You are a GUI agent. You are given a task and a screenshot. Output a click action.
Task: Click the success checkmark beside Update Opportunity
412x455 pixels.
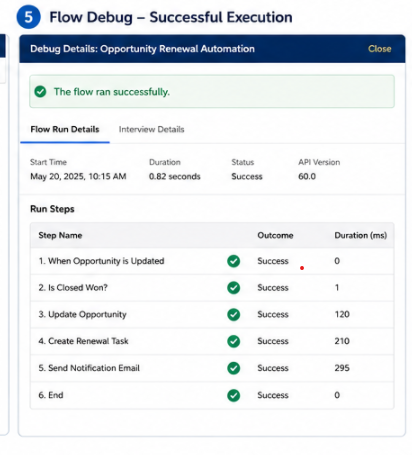[x=233, y=314]
